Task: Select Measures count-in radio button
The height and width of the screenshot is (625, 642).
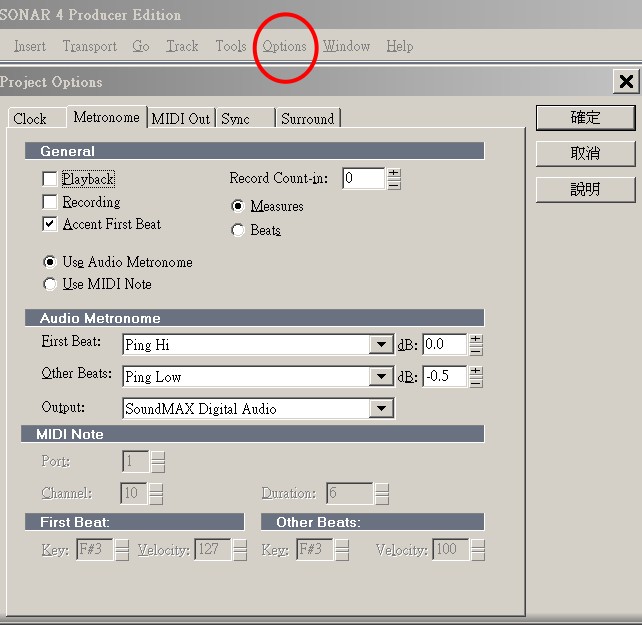Action: [238, 206]
